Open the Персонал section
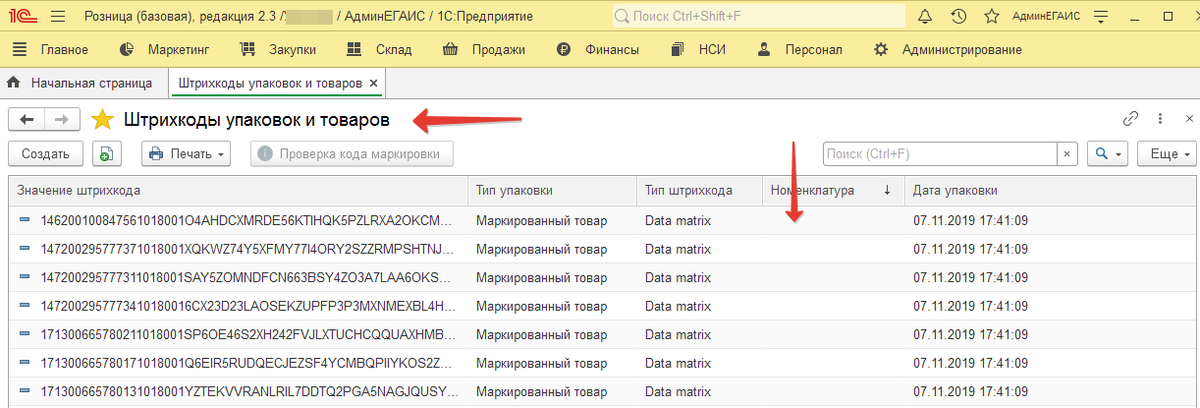The image size is (1200, 408). coord(799,49)
